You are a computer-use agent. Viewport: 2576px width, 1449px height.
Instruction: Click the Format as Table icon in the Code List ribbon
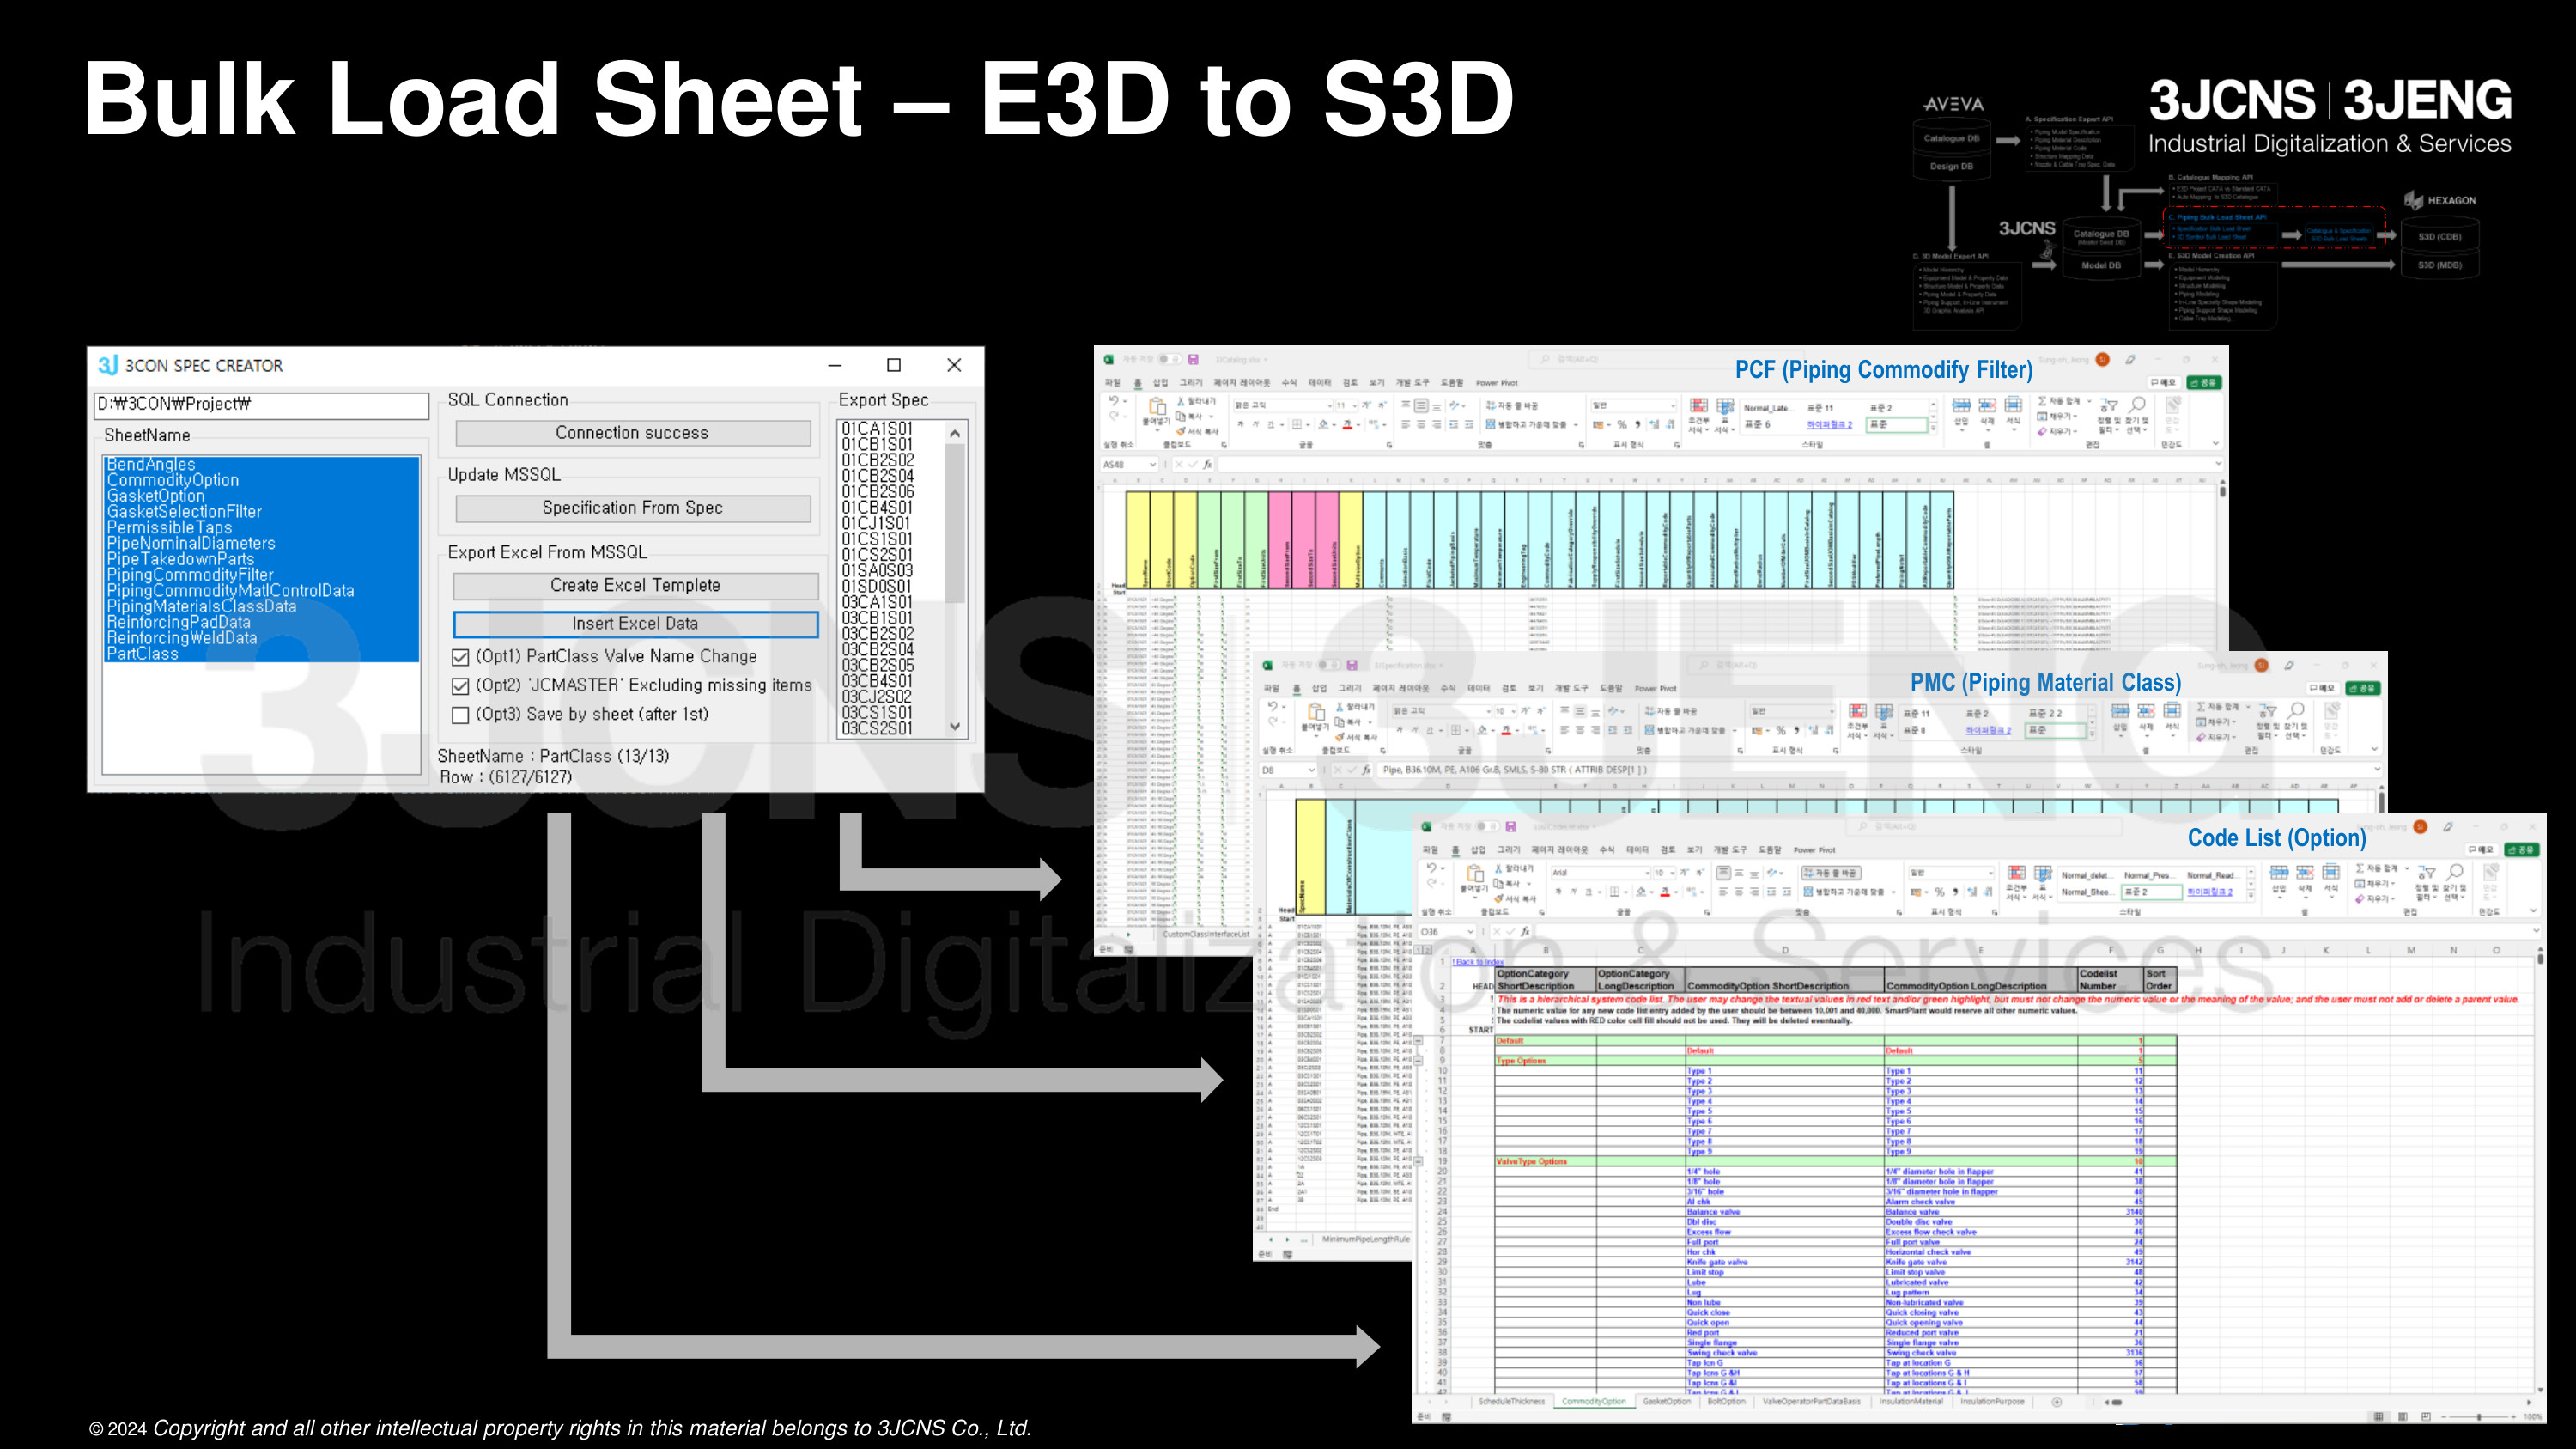tap(2042, 874)
